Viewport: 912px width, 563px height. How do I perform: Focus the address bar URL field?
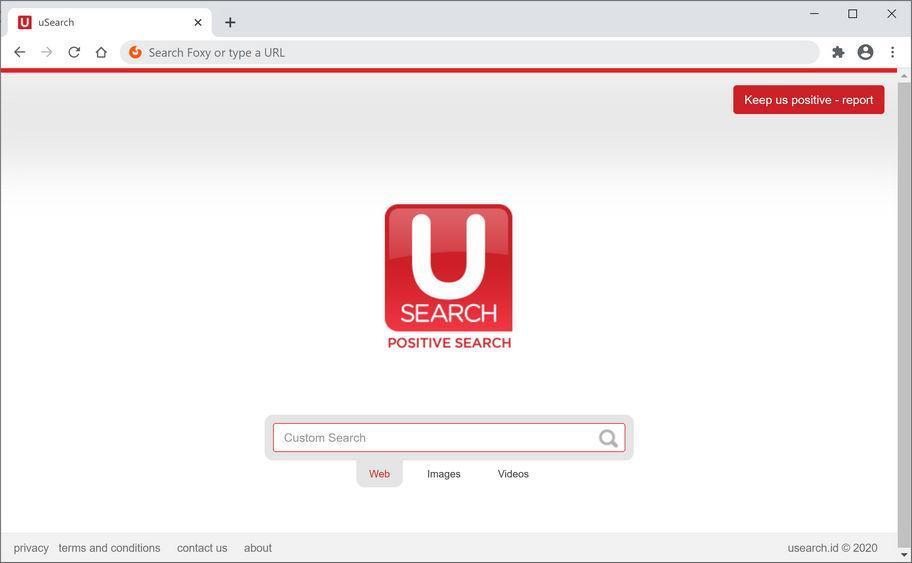(469, 52)
